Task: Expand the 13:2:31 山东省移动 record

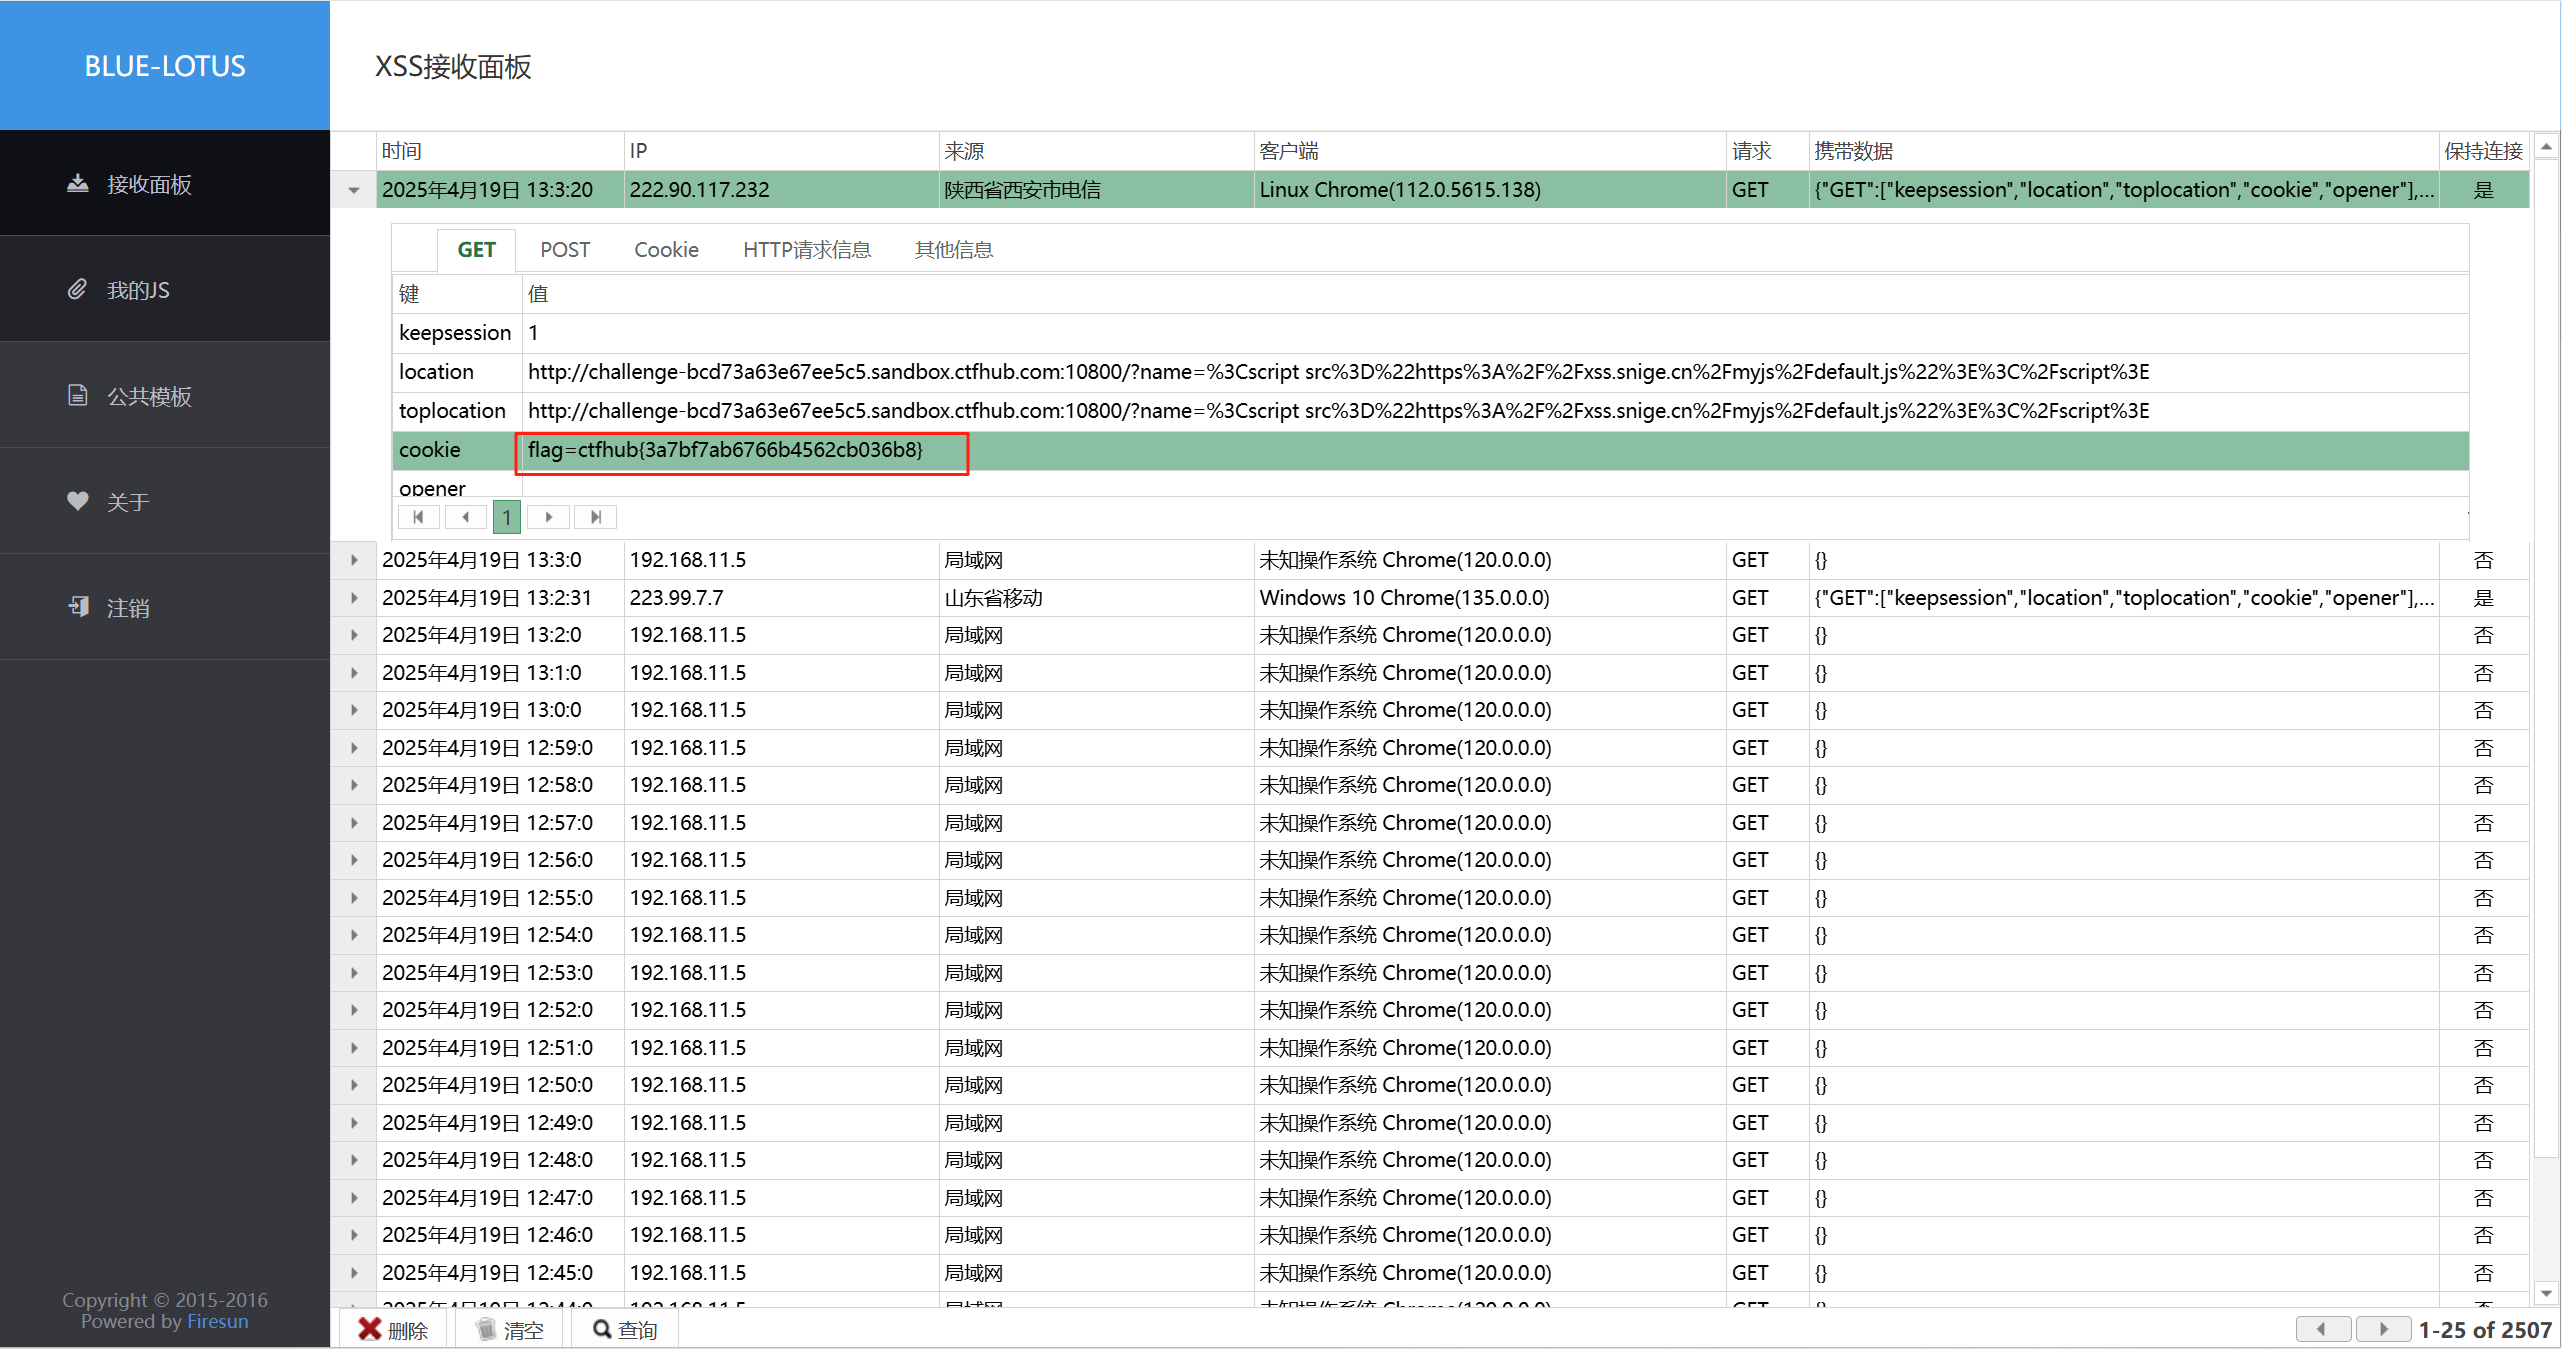Action: (354, 598)
